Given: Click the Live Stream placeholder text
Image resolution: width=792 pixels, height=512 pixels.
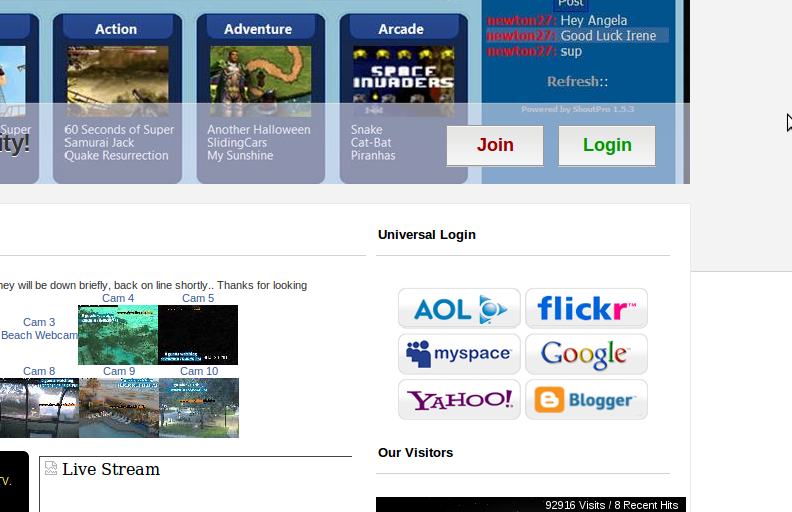Looking at the screenshot, I should coord(111,469).
